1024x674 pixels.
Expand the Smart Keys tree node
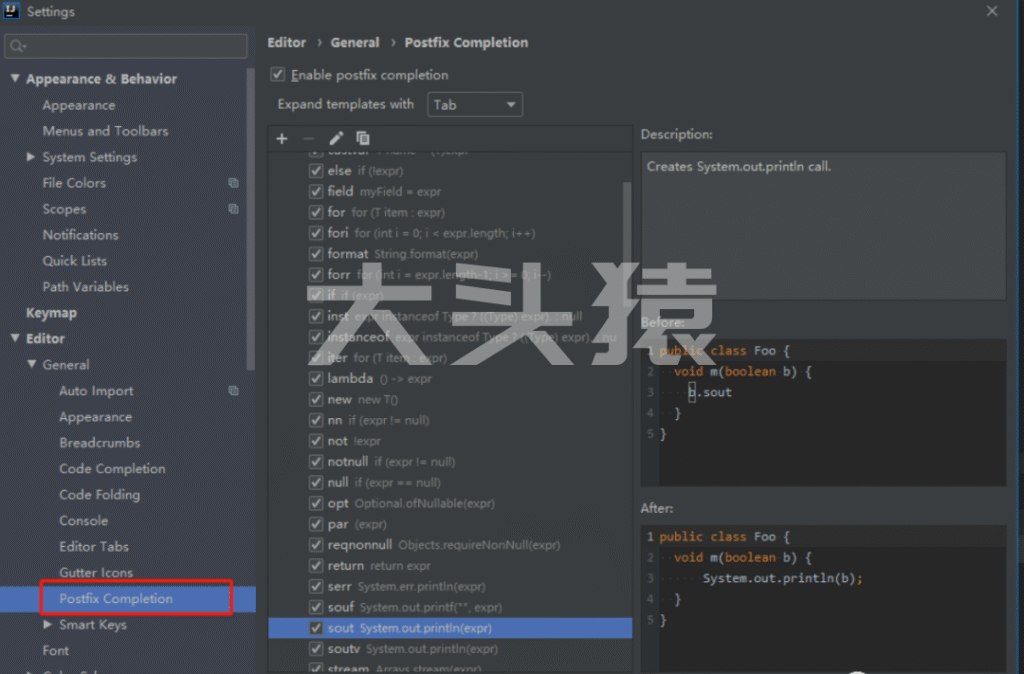(x=48, y=625)
